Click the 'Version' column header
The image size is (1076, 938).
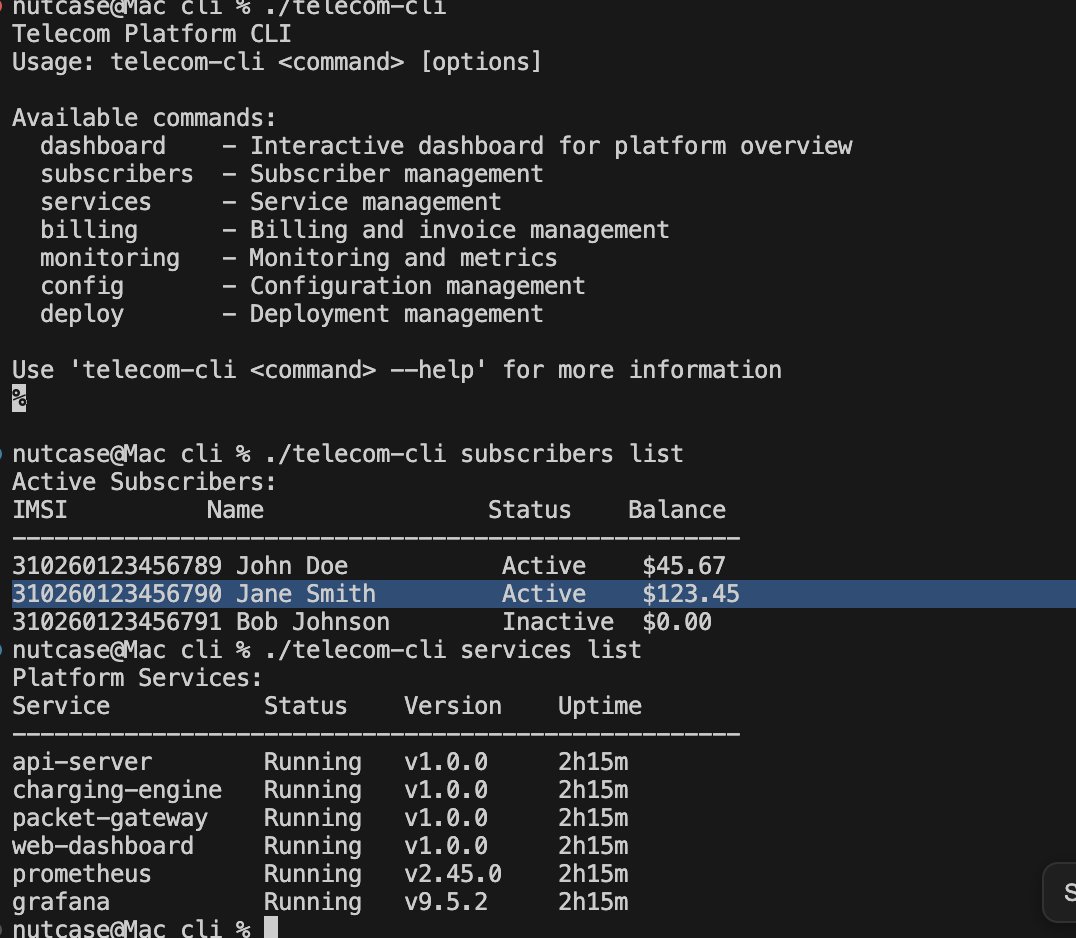tap(453, 706)
